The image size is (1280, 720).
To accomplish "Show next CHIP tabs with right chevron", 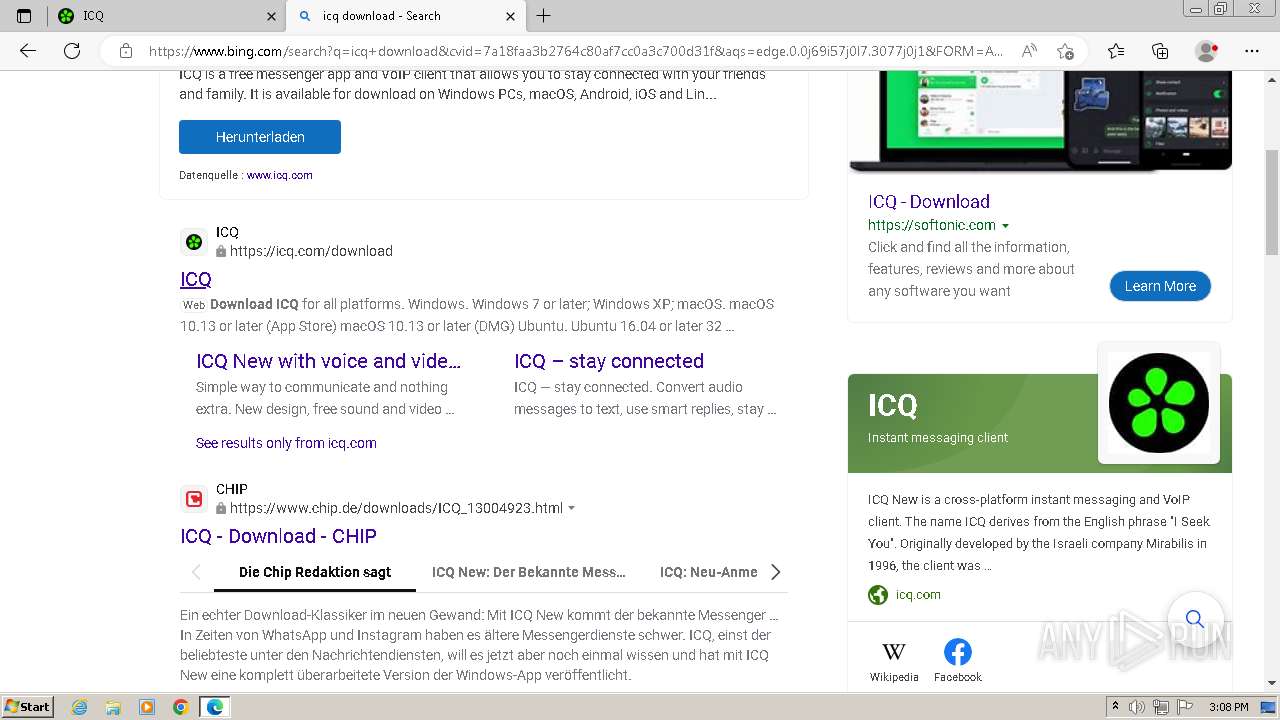I will 775,572.
